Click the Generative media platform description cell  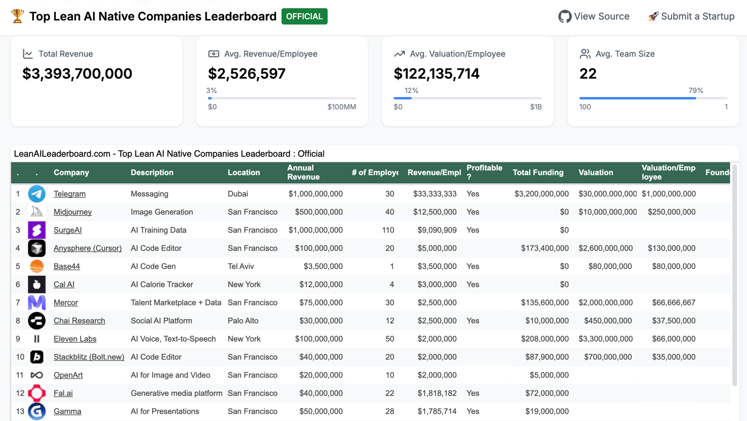(176, 393)
